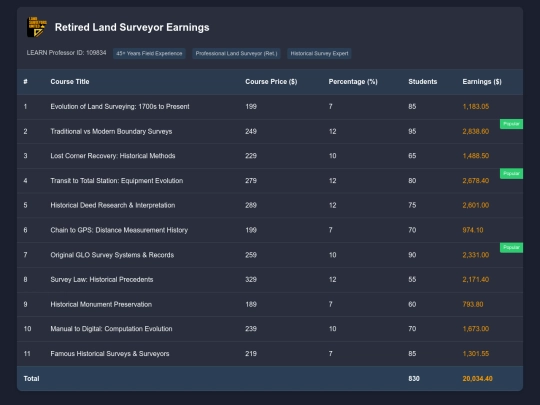Select Manual to Digital: Computation Evolution

tap(111, 329)
